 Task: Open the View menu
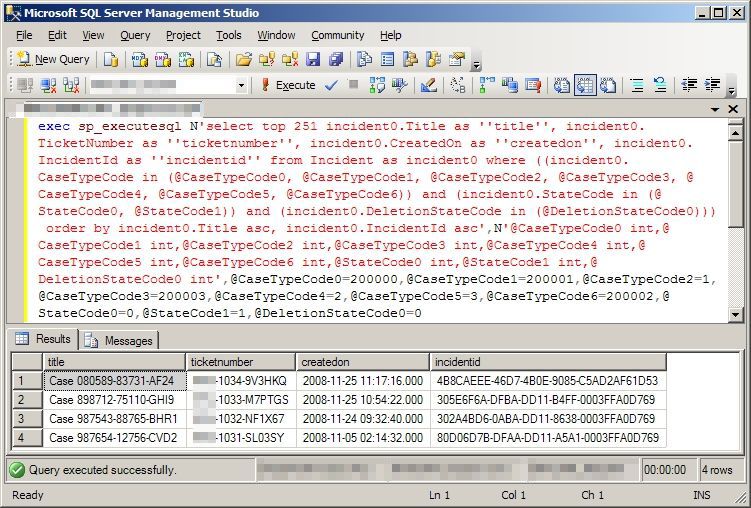[x=93, y=35]
